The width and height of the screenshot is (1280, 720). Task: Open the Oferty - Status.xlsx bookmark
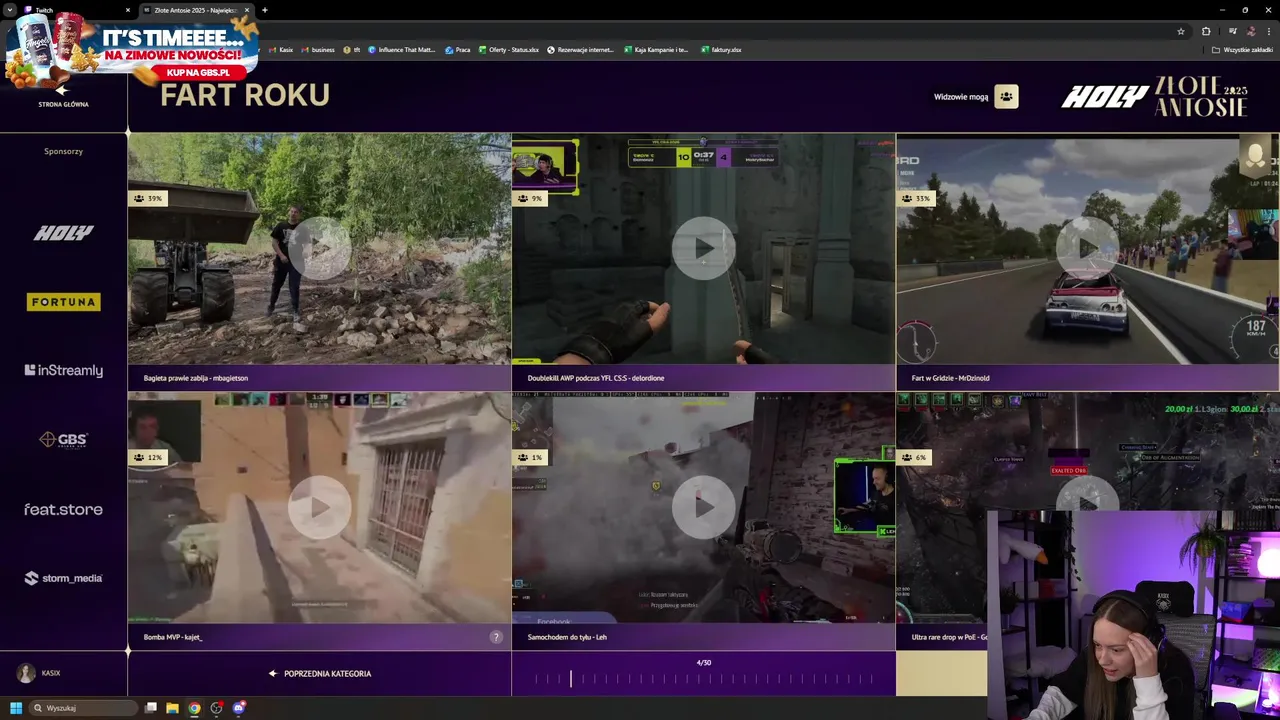pos(509,49)
